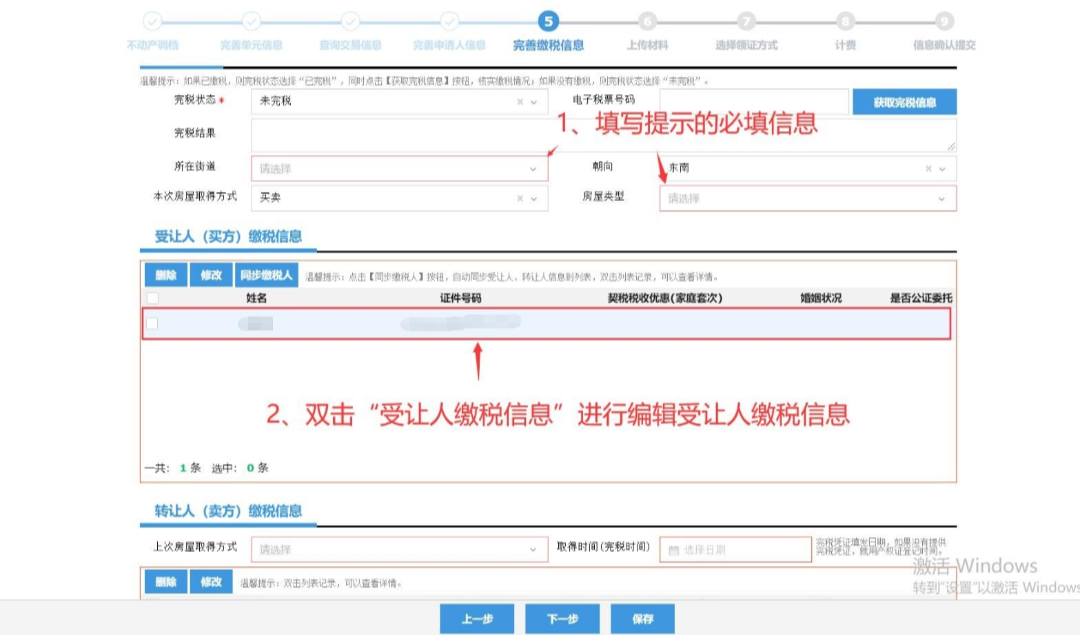This screenshot has height=635, width=1080.
Task: Click the completed 不动产调档 step icon
Action: coord(152,20)
